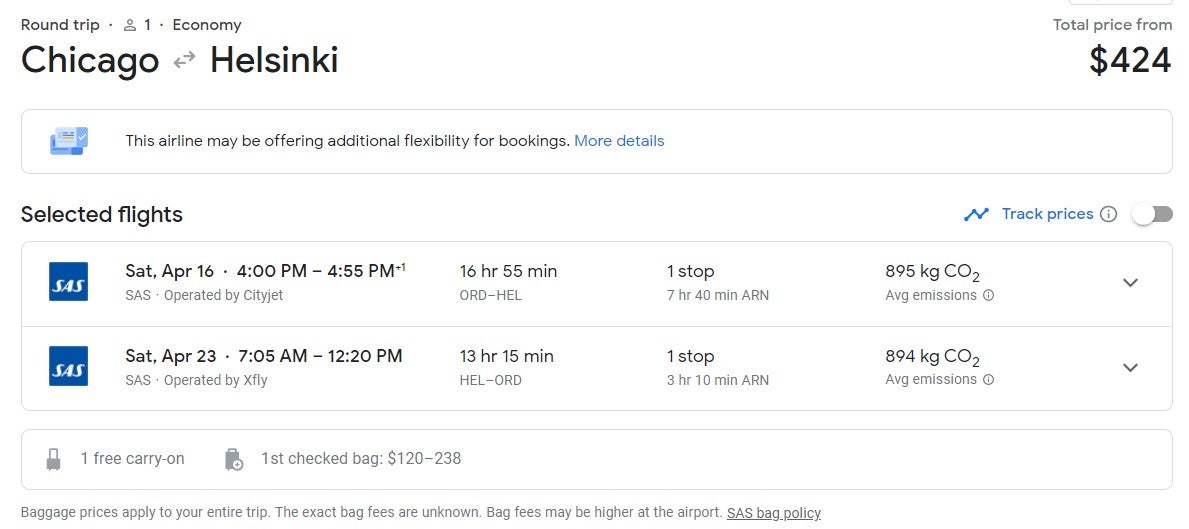Expand the Apr 16 outbound flight details
The width and height of the screenshot is (1189, 529).
(x=1130, y=283)
